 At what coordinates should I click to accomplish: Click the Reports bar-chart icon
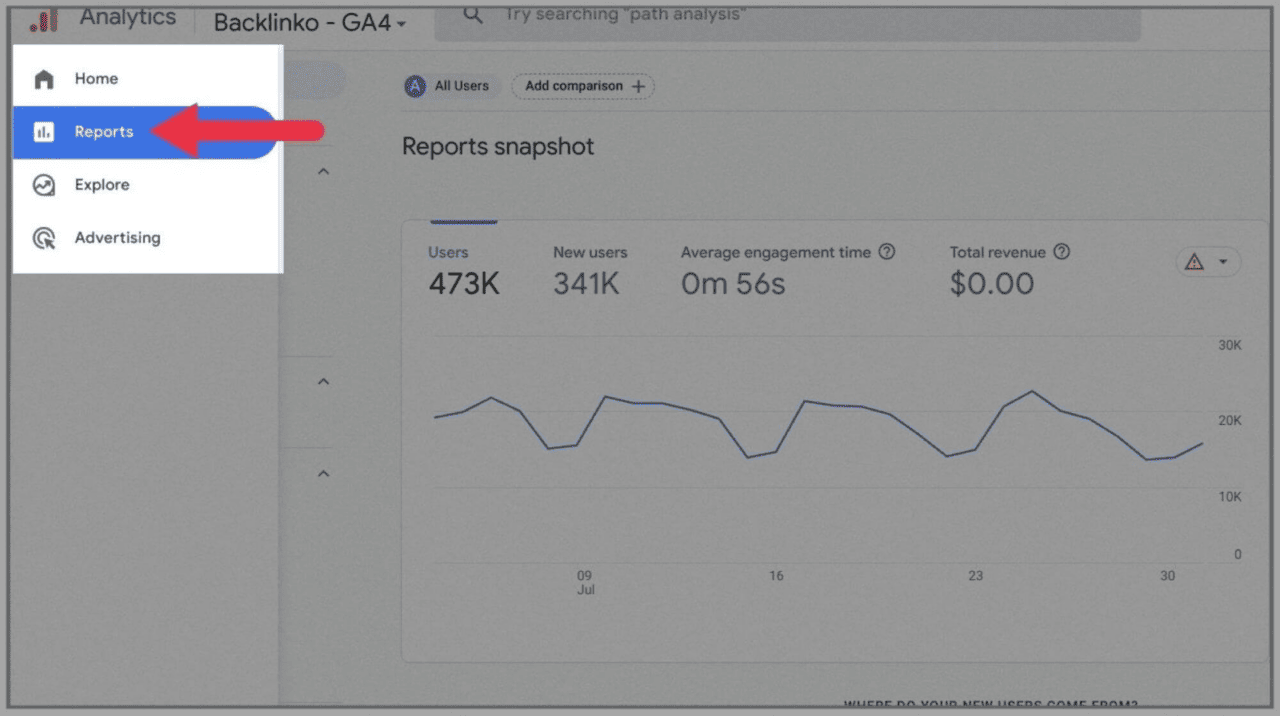click(x=44, y=131)
